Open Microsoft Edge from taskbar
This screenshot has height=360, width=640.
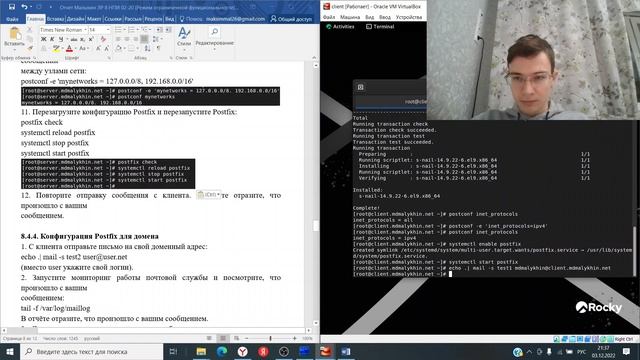(x=222, y=351)
